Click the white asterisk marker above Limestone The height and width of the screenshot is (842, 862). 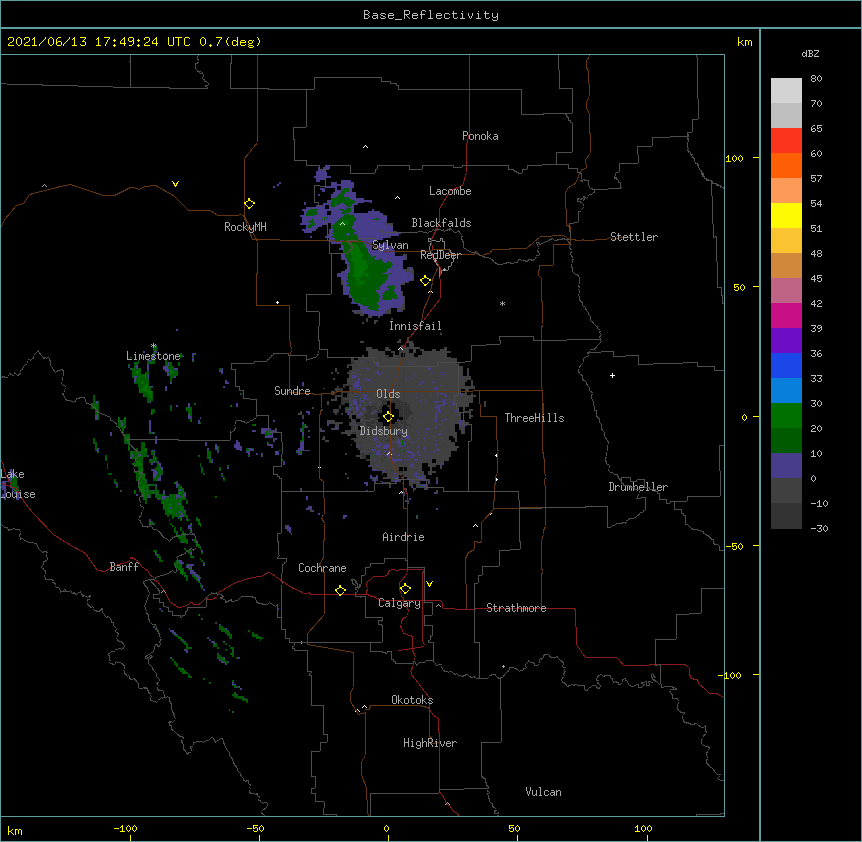(x=154, y=346)
